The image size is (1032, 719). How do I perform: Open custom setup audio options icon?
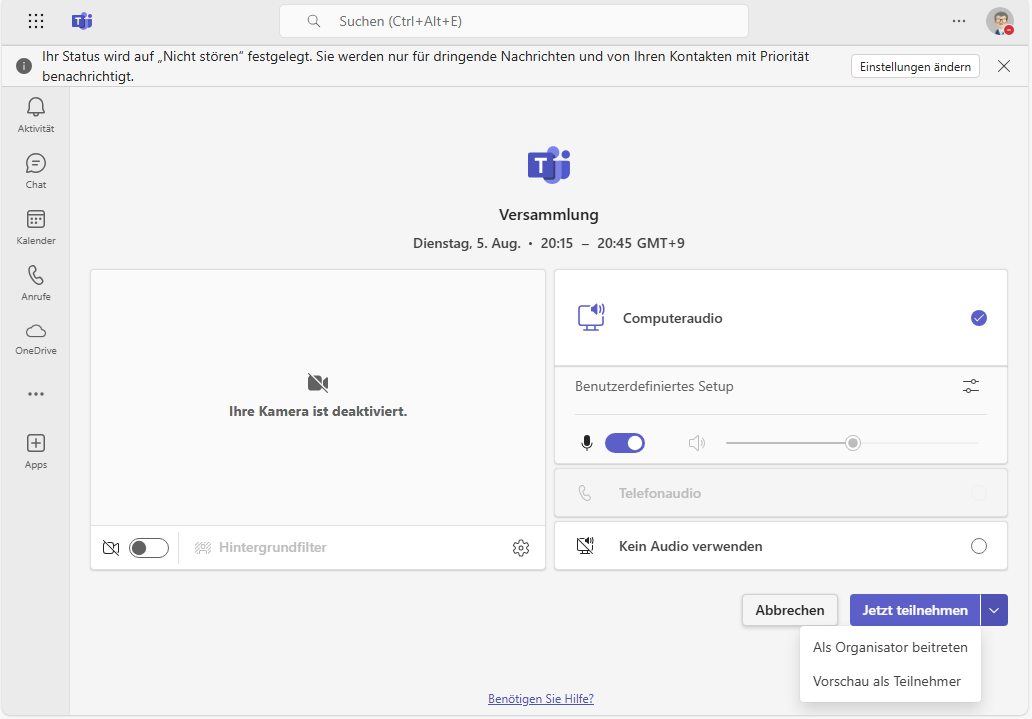tap(971, 386)
